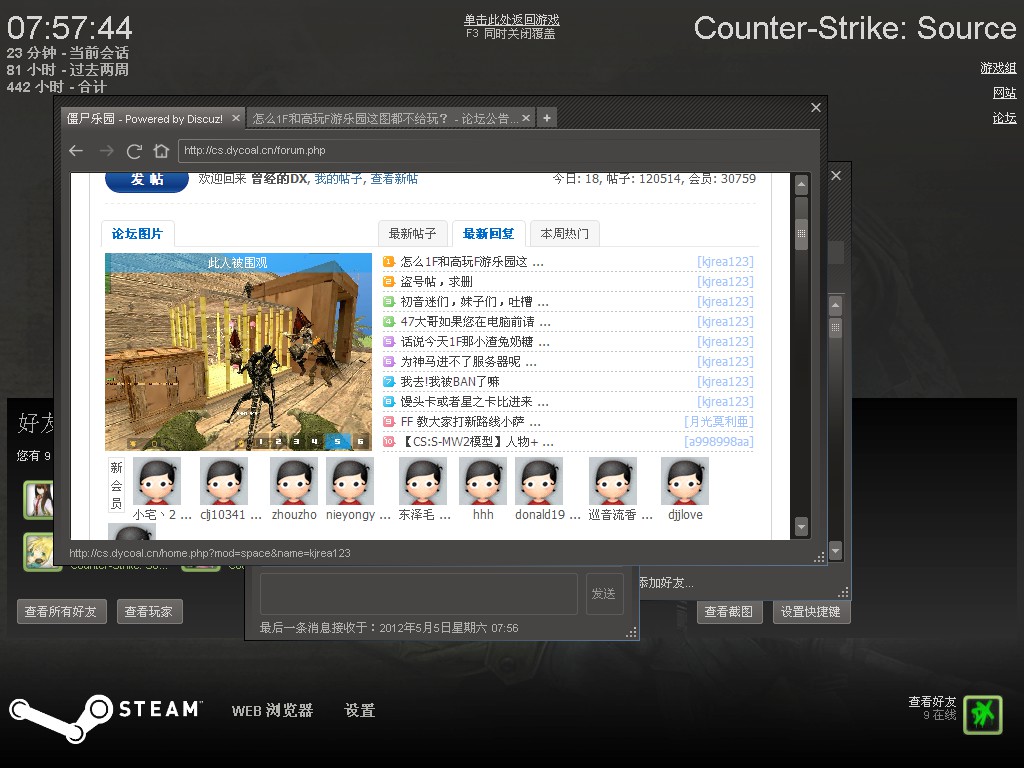Open the 网站 link

[x=1004, y=93]
